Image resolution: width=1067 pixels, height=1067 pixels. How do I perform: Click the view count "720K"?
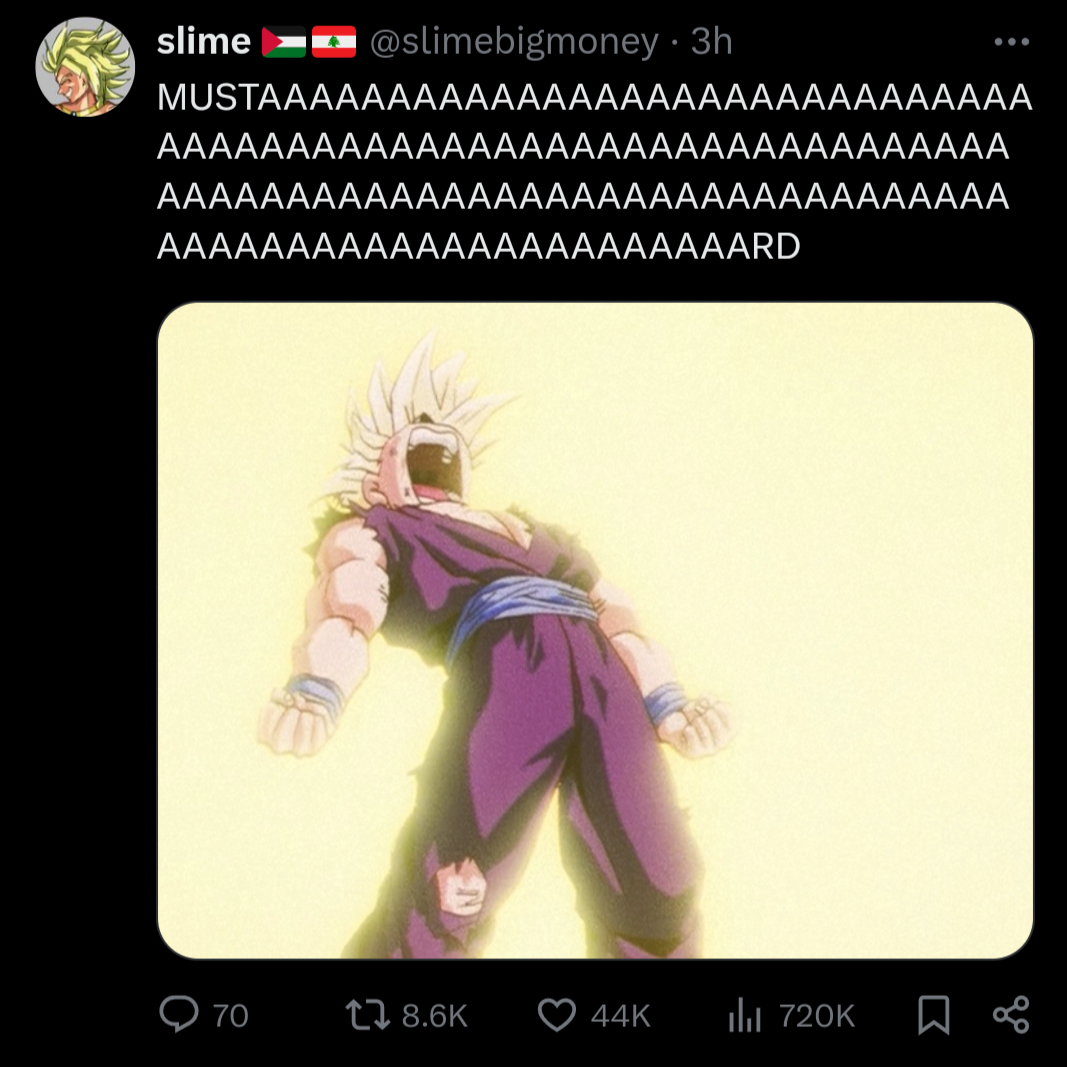(x=817, y=1016)
